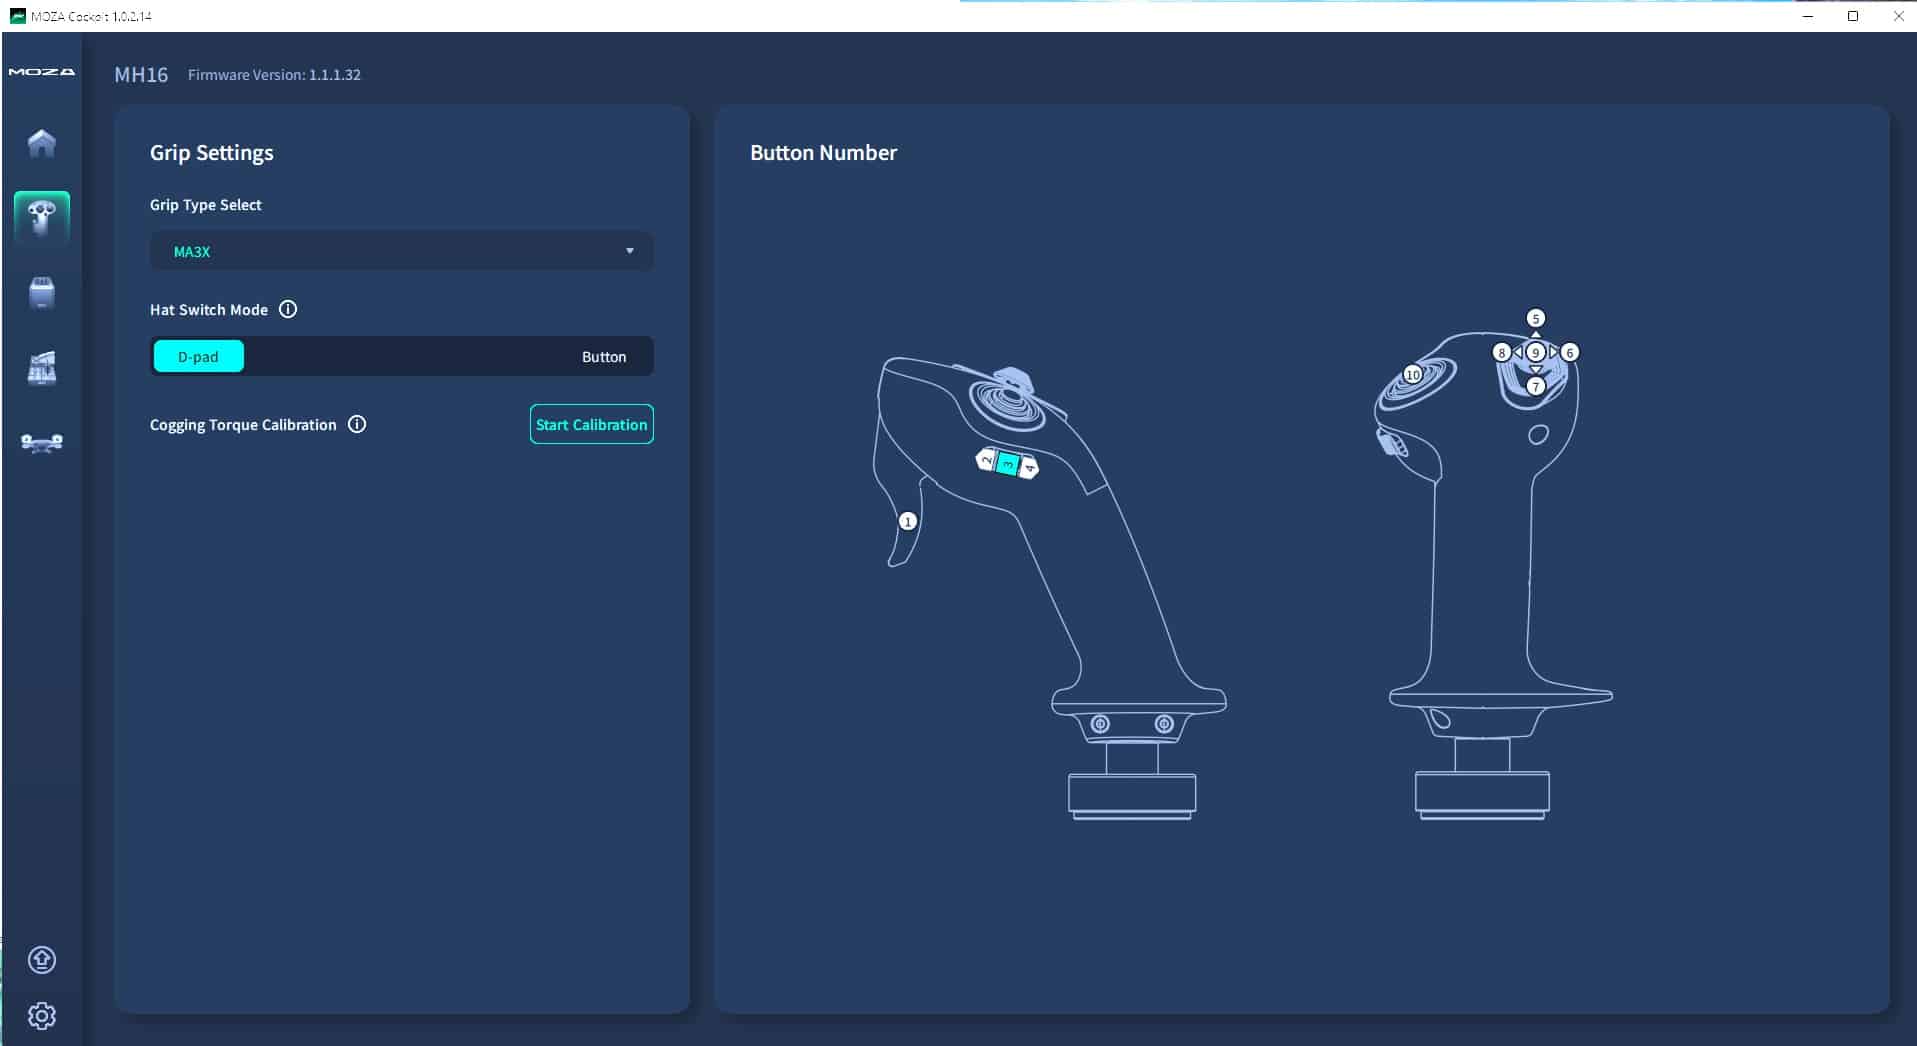
Task: Open the Home page in sidebar
Action: 41,143
